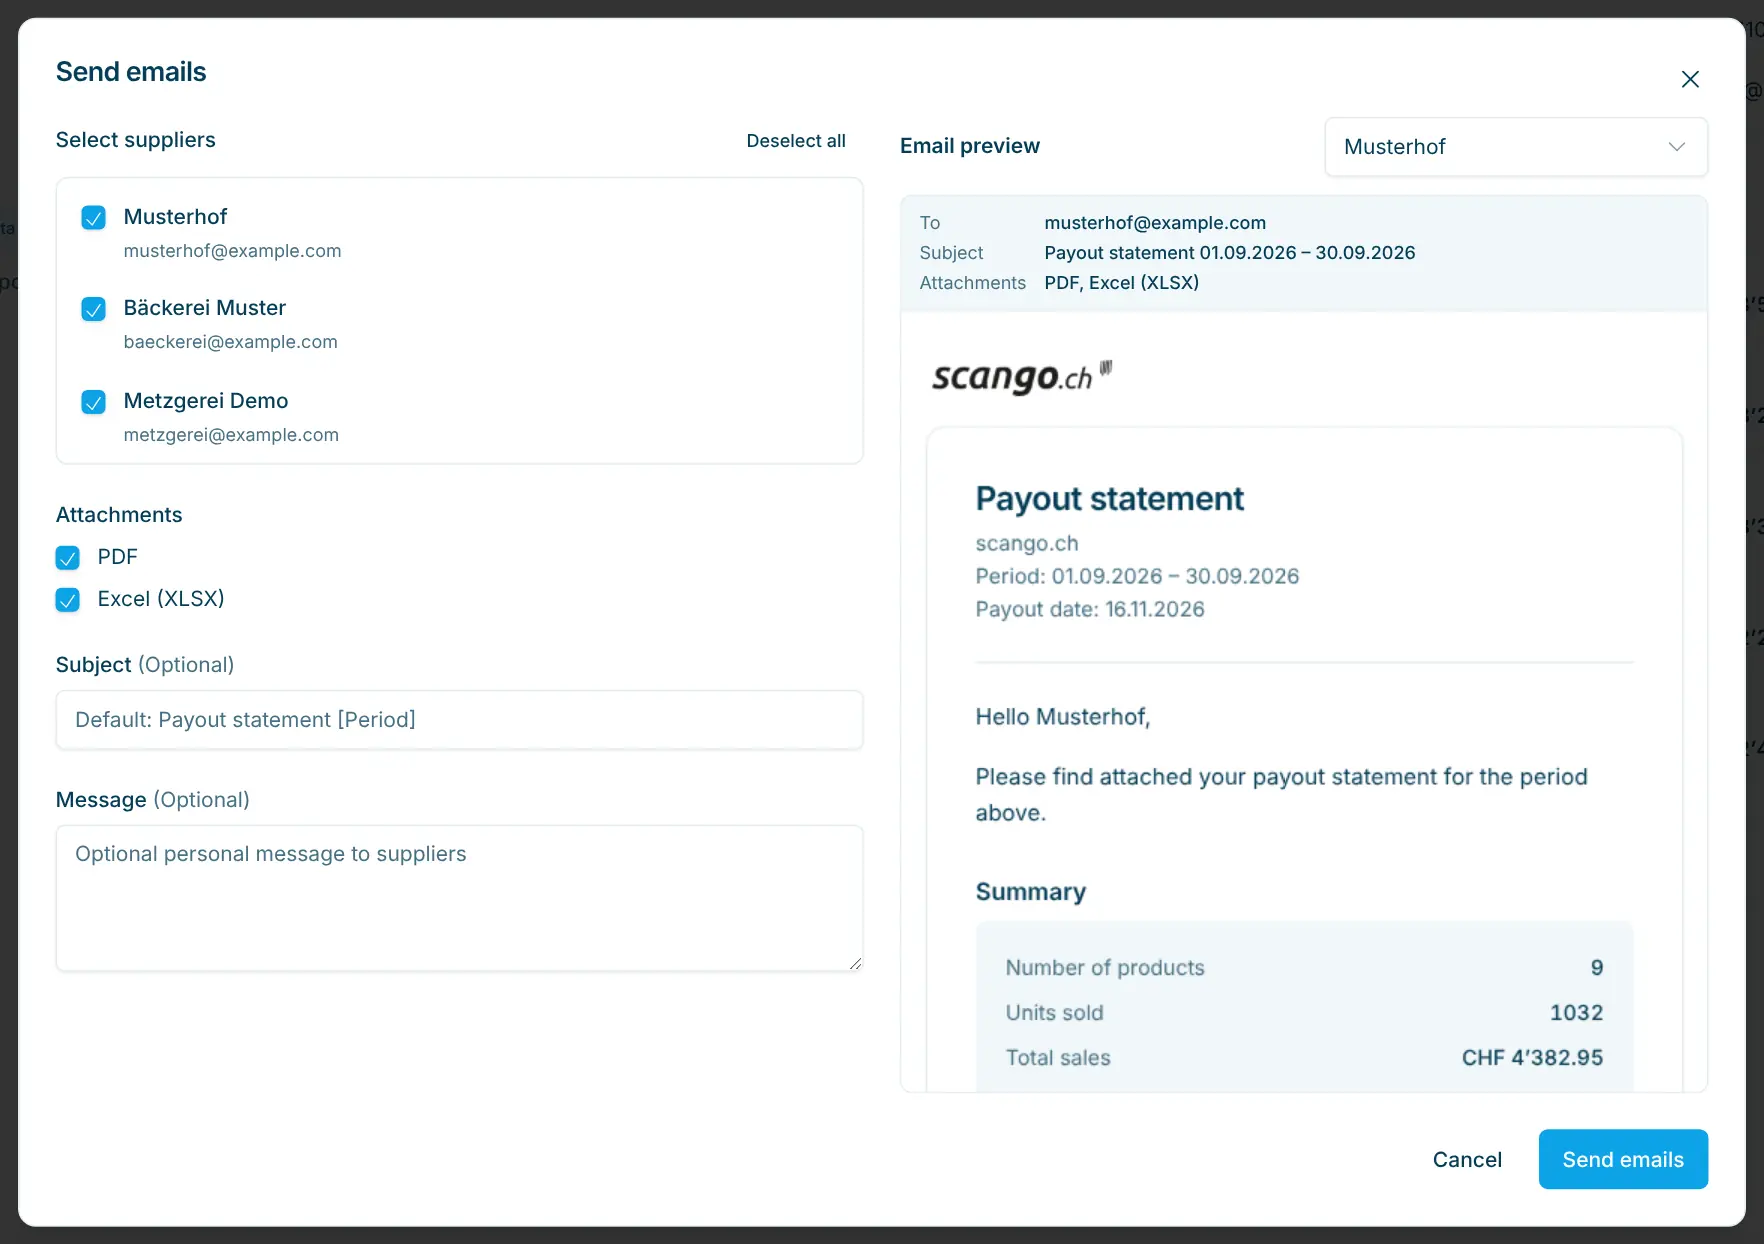Click metzgerei@example.com supplier email
1764x1244 pixels.
231,435
